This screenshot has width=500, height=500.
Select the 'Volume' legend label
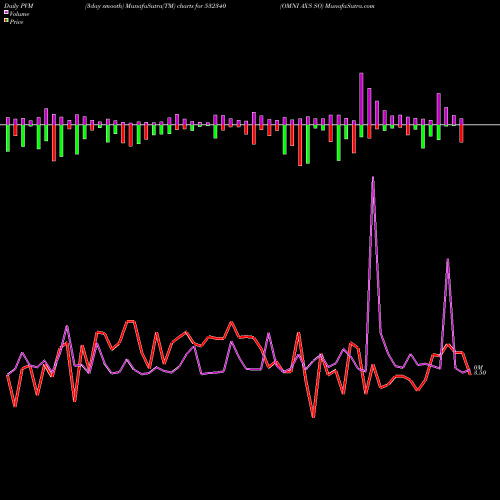[19, 14]
